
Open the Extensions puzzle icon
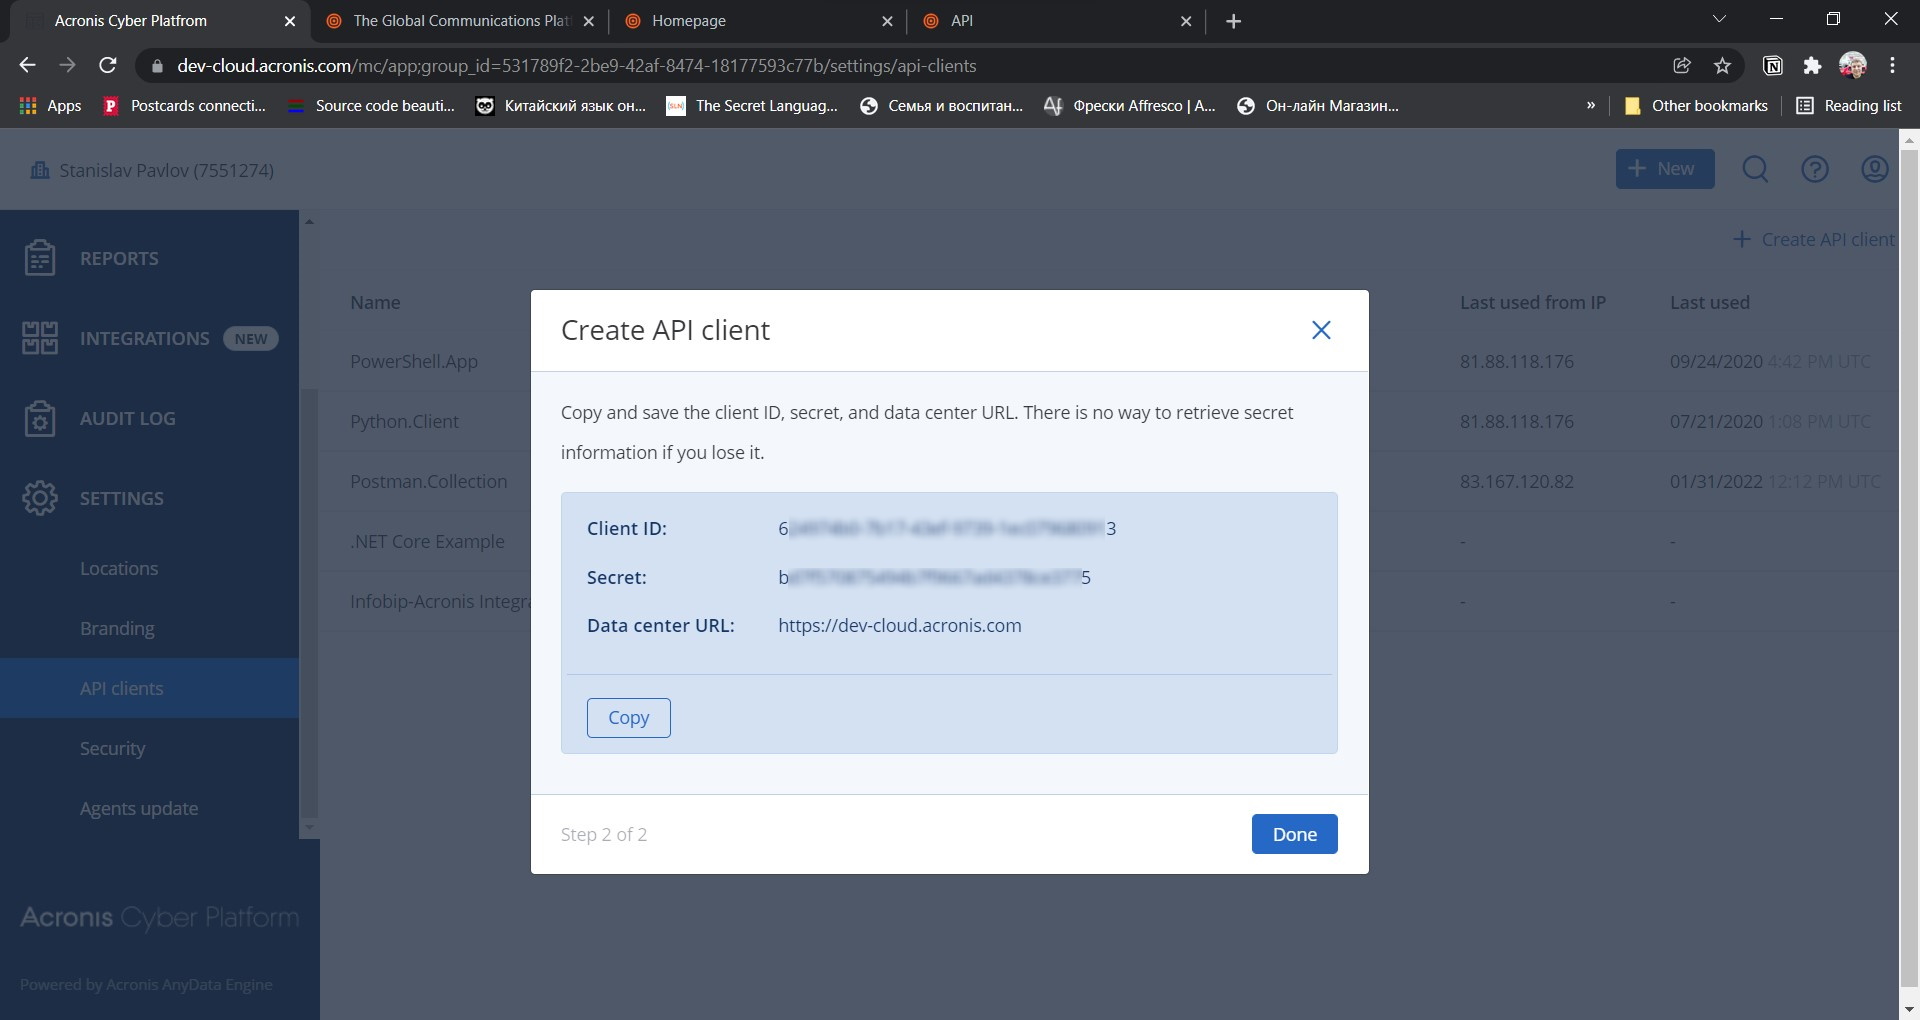pyautogui.click(x=1812, y=65)
